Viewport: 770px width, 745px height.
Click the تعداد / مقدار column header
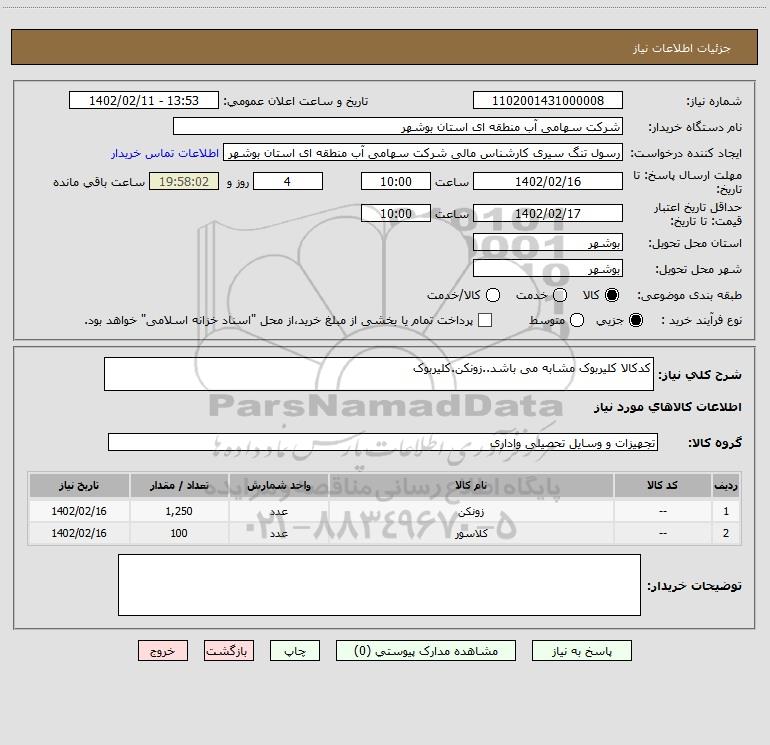(x=179, y=486)
